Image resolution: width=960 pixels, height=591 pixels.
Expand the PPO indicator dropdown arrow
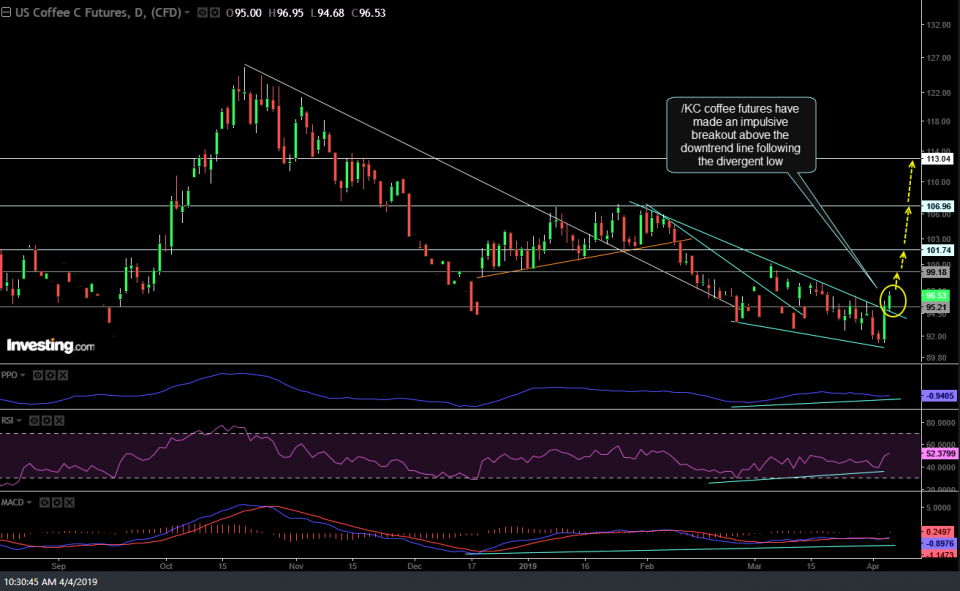click(x=25, y=375)
